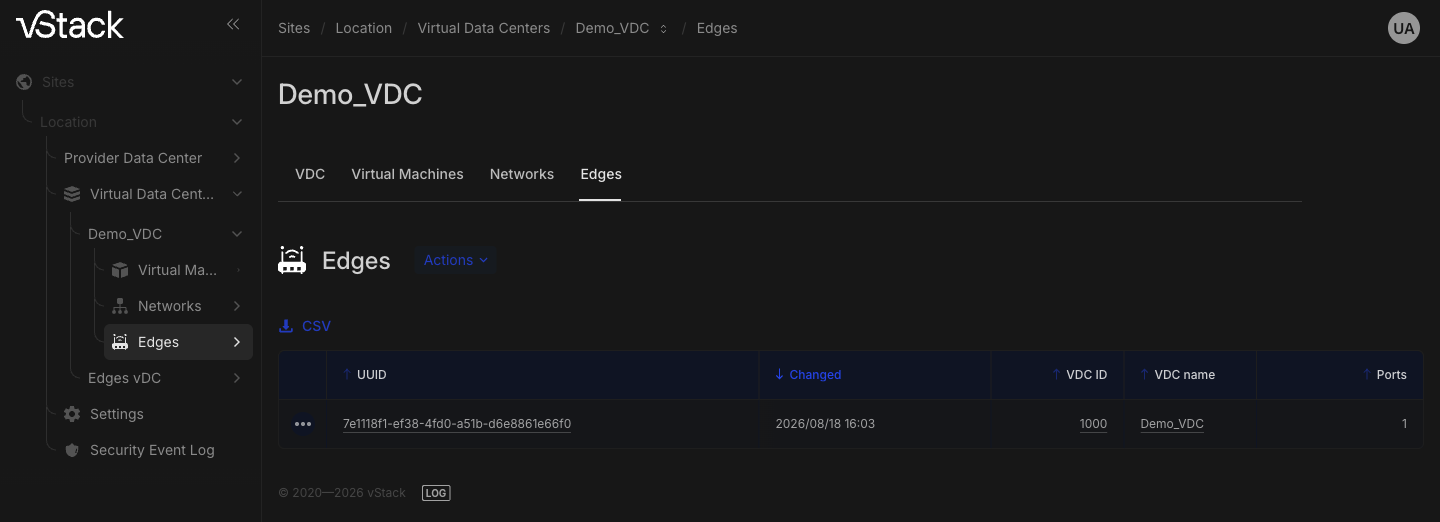Collapse the sidebar with double-chevron icon
The image size is (1440, 522).
coord(233,24)
